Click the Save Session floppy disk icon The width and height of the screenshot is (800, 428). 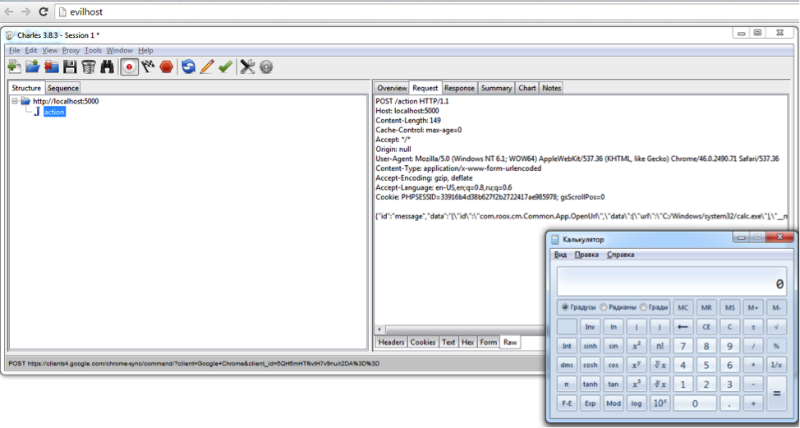click(x=70, y=66)
